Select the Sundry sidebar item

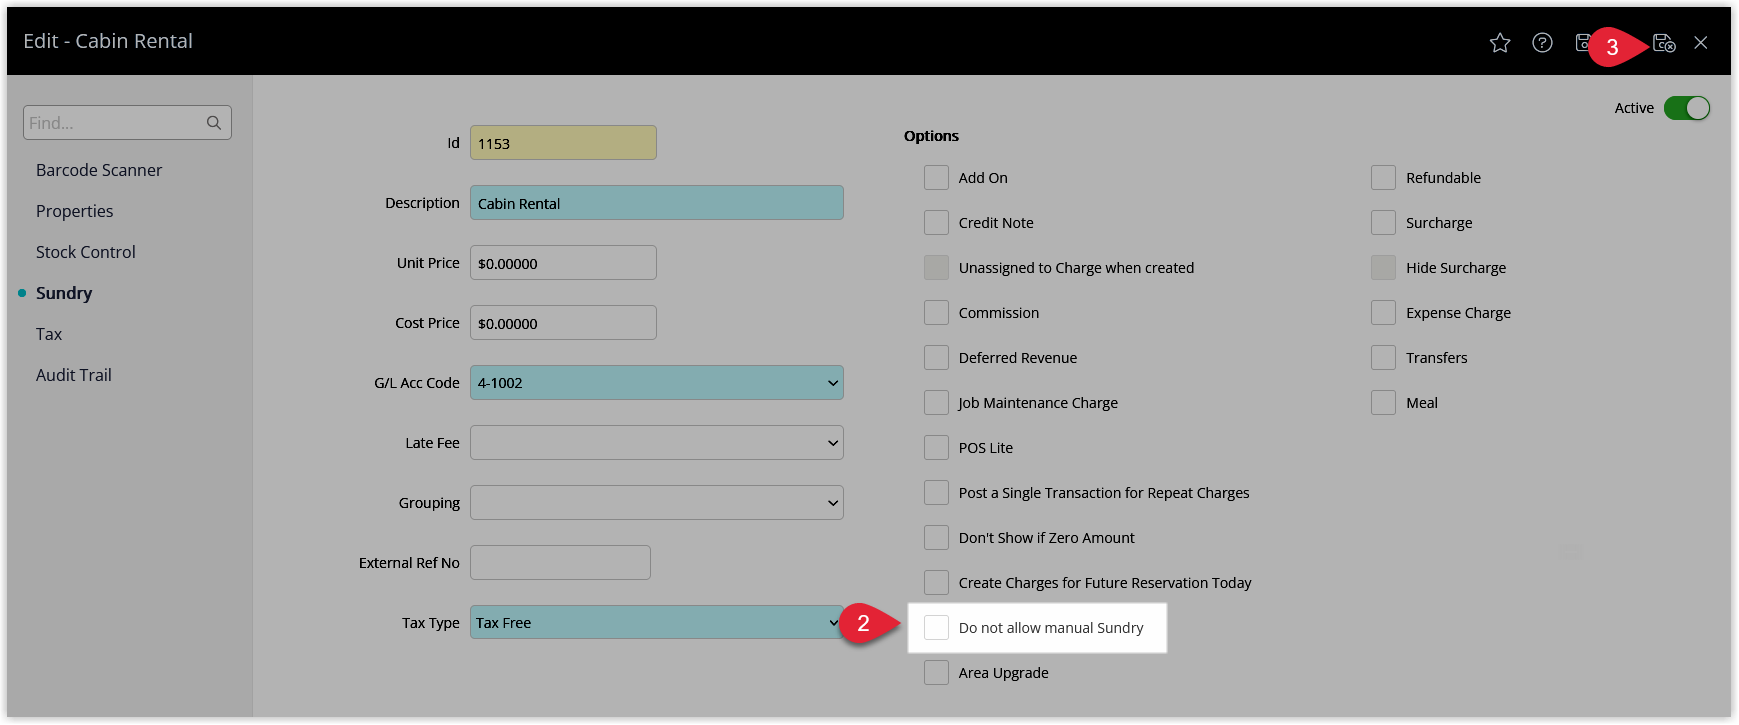tap(64, 293)
